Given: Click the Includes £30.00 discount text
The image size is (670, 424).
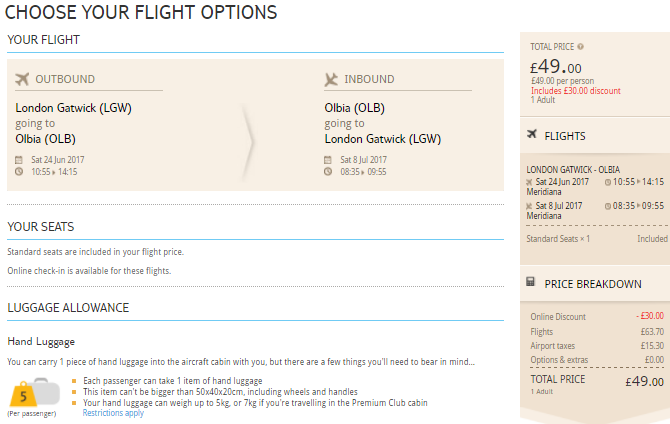Looking at the screenshot, I should [x=576, y=91].
